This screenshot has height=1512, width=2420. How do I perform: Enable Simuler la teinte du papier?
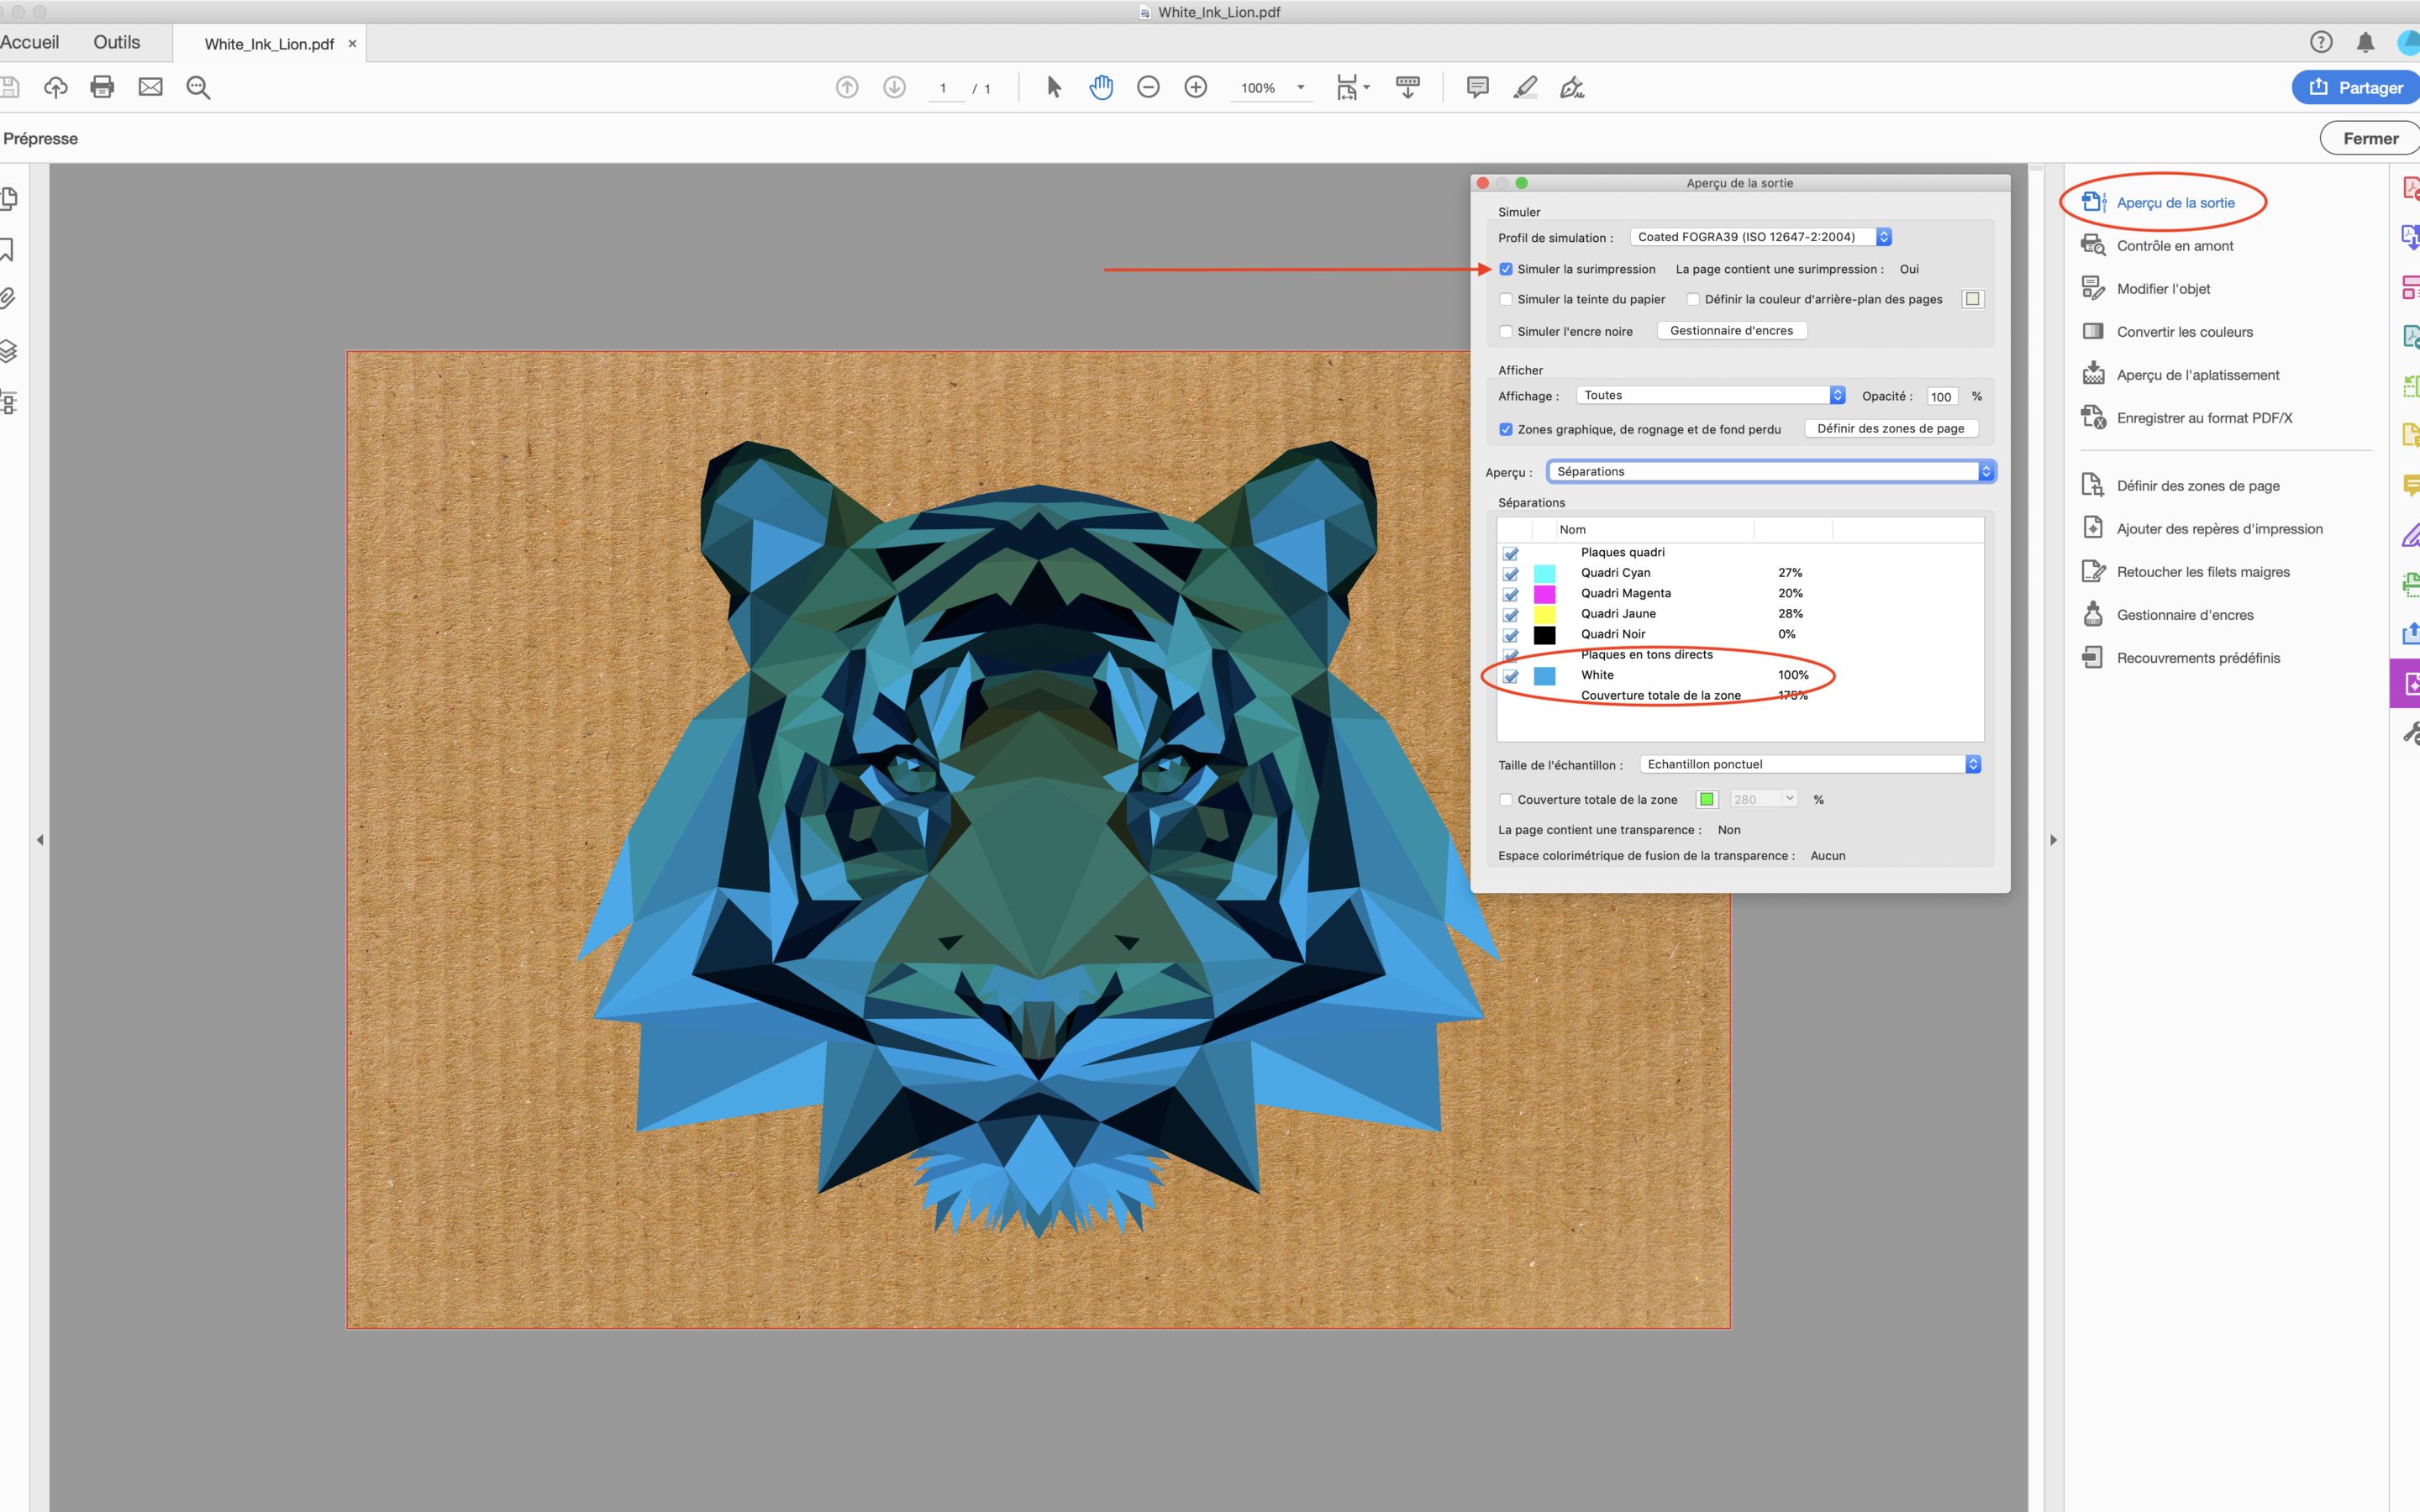coord(1506,299)
